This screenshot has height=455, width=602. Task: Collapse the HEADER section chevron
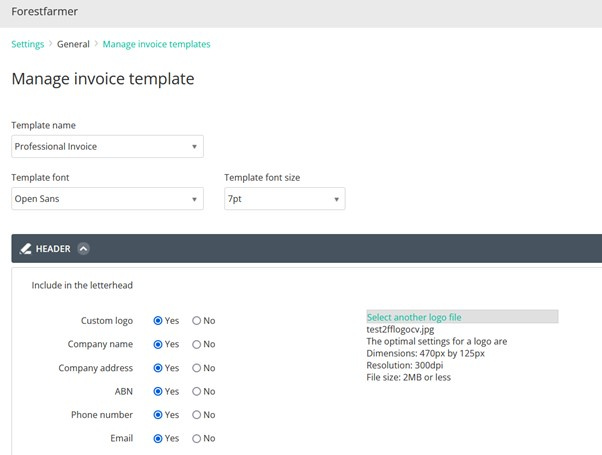click(83, 249)
